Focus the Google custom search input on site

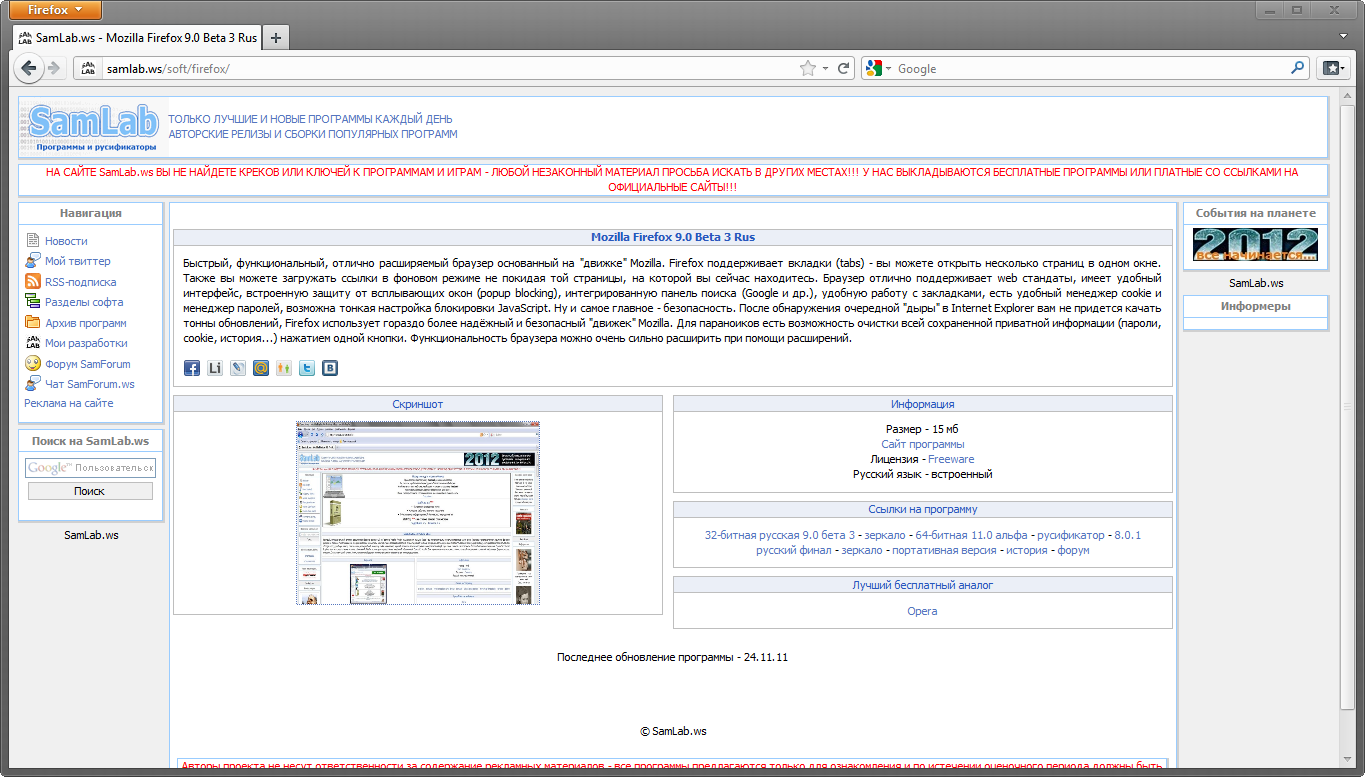click(x=90, y=468)
